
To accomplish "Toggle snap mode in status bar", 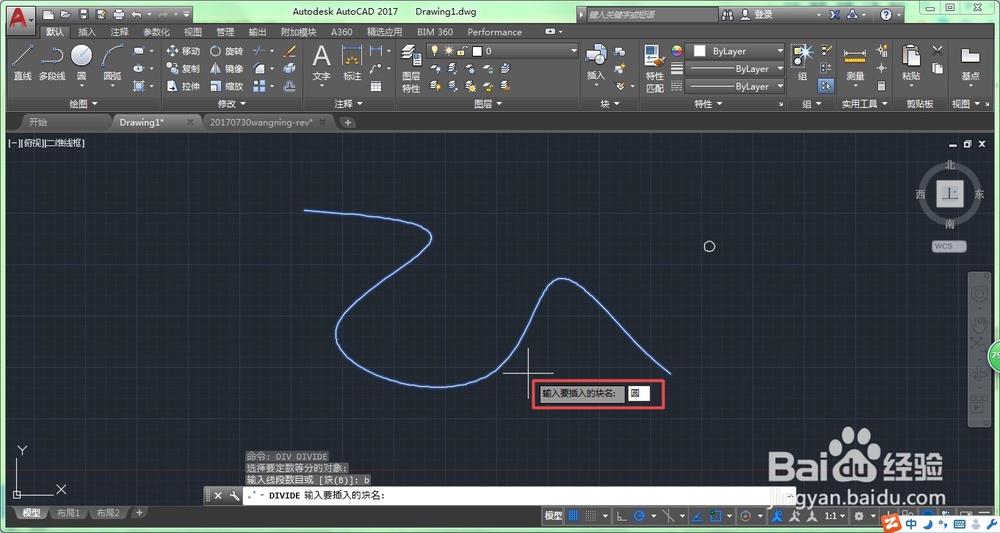I will 591,516.
